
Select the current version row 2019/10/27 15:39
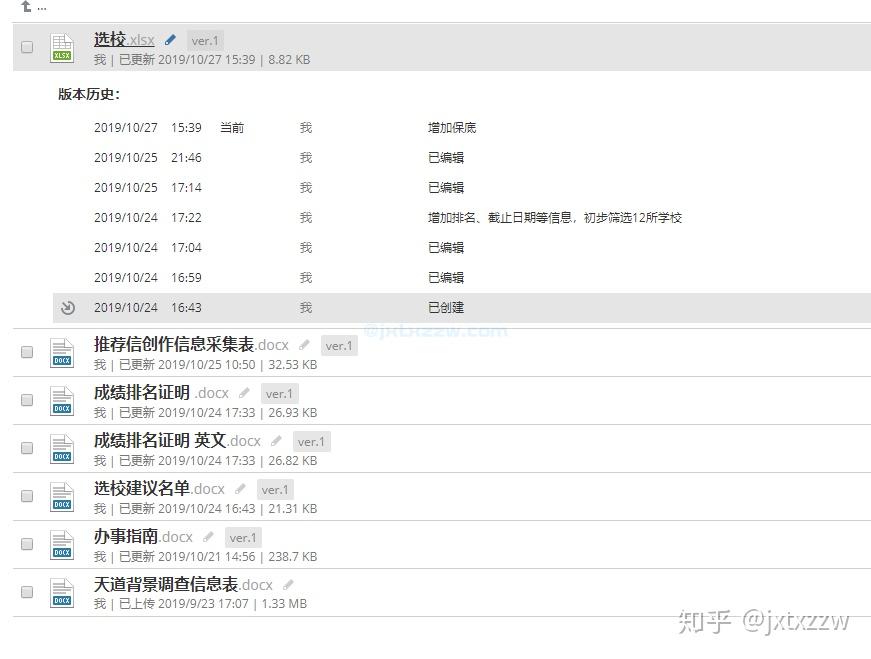462,128
